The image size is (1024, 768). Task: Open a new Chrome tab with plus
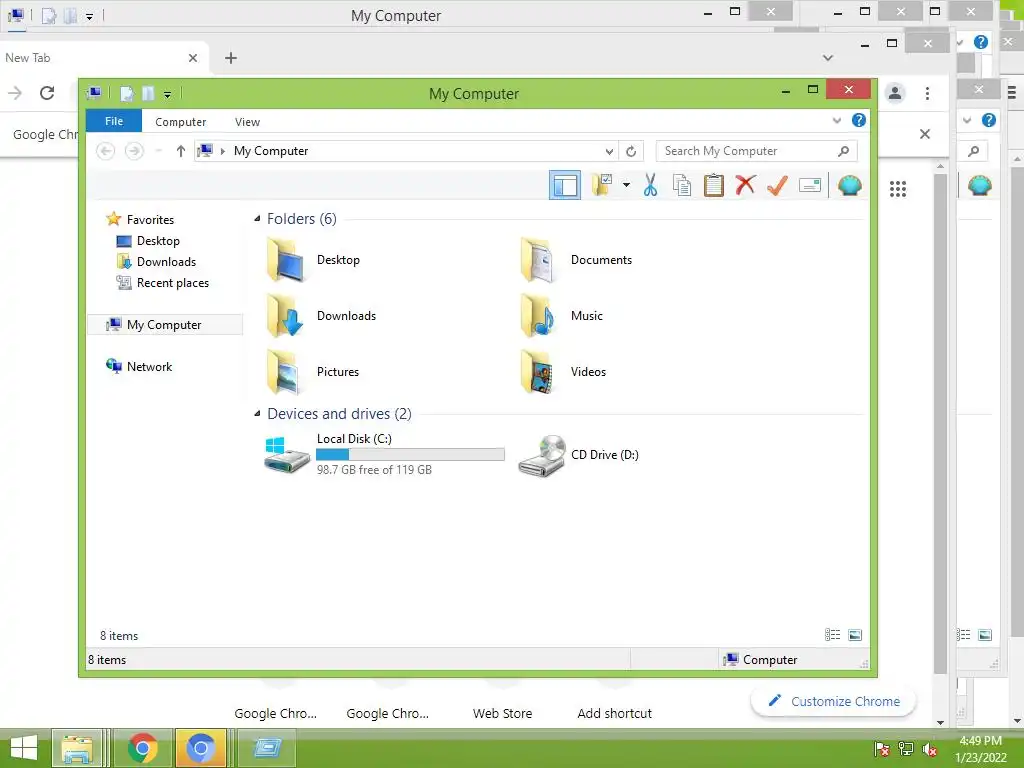231,58
